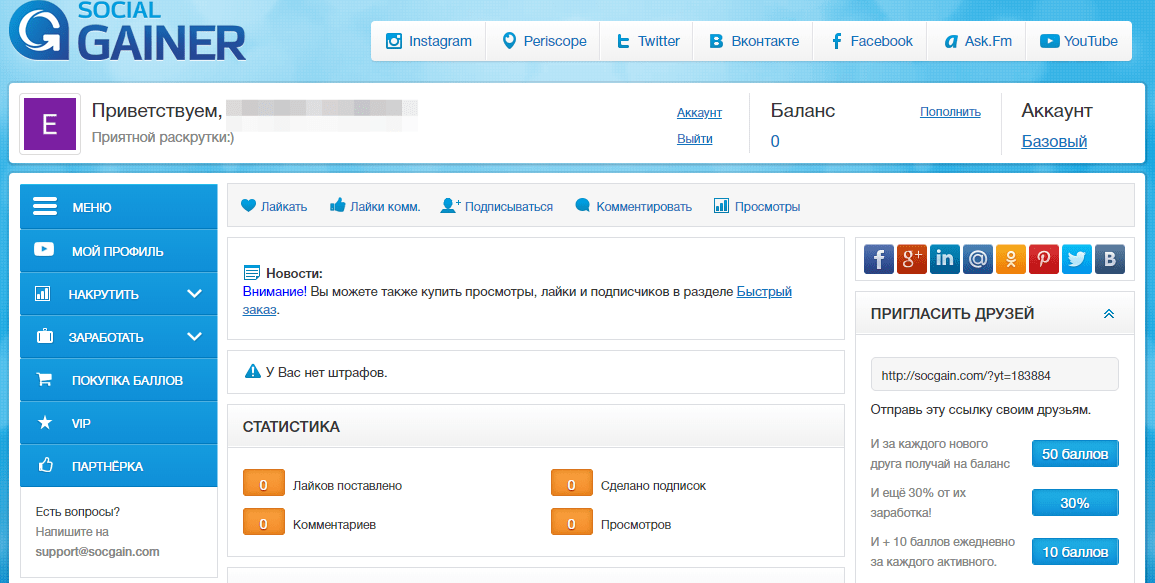Click the Odnoklassniki share icon
This screenshot has height=583, width=1155.
point(1011,259)
